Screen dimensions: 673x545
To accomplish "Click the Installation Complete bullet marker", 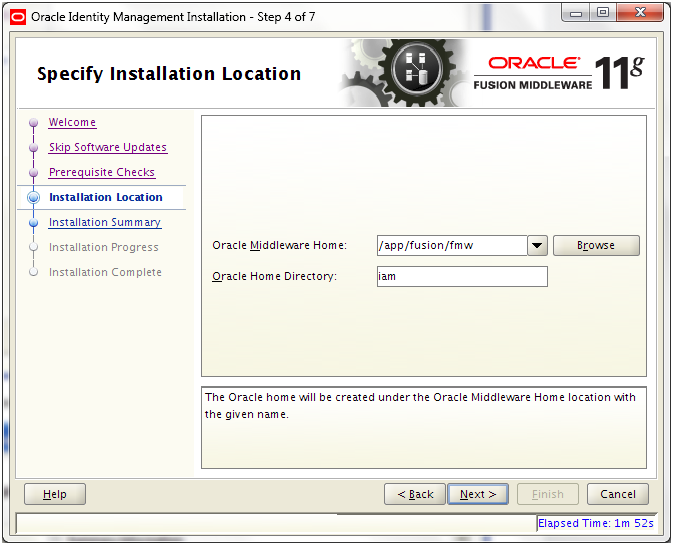I will click(33, 272).
